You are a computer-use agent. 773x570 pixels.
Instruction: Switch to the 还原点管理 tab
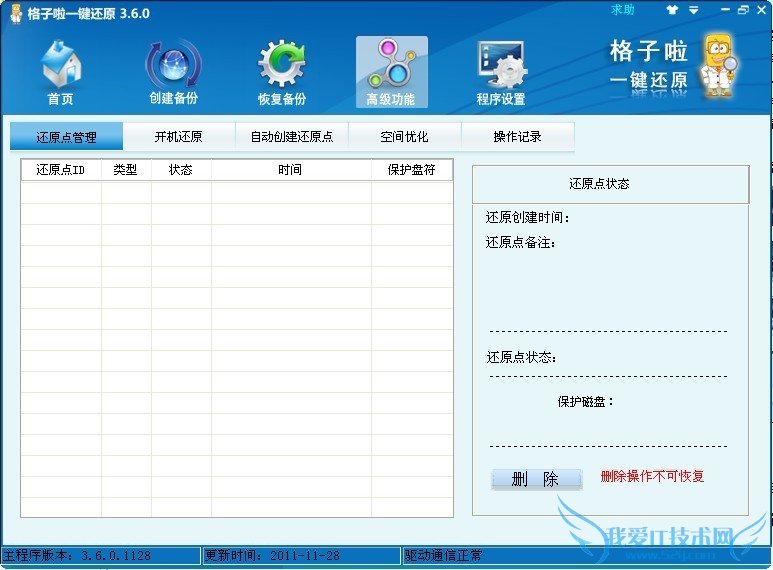coord(67,137)
